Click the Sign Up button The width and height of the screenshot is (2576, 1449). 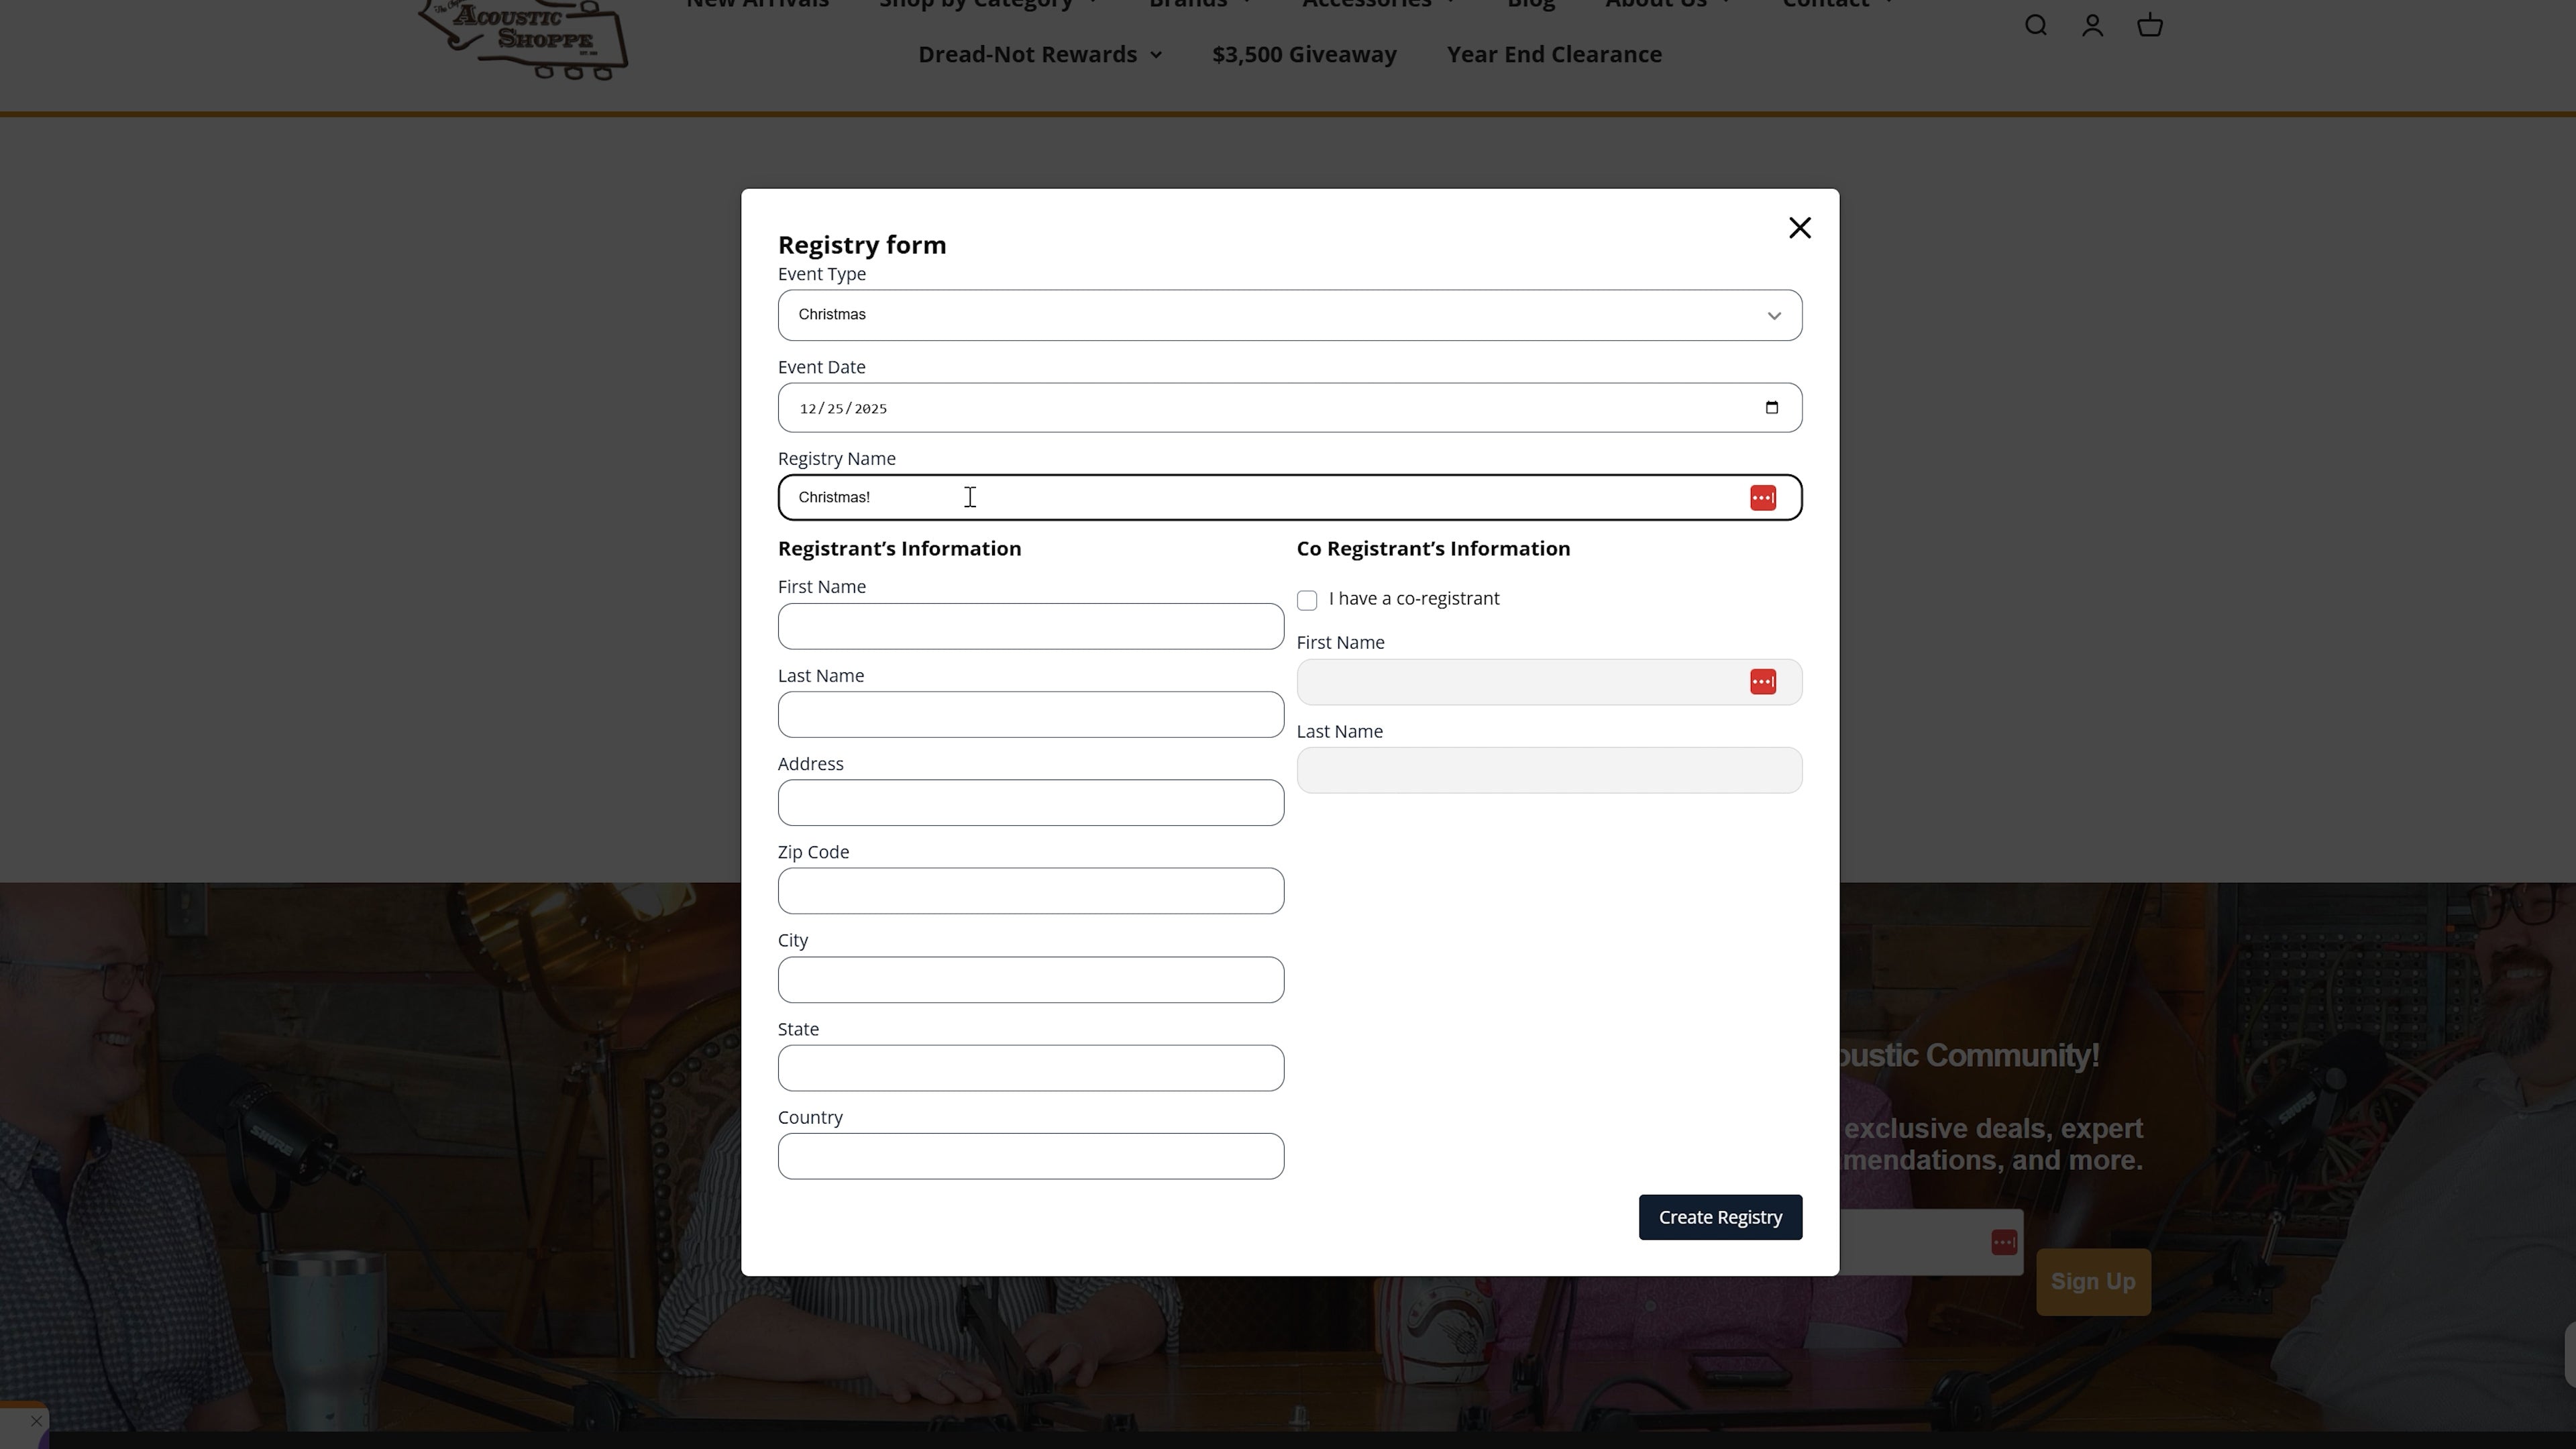coord(2092,1281)
